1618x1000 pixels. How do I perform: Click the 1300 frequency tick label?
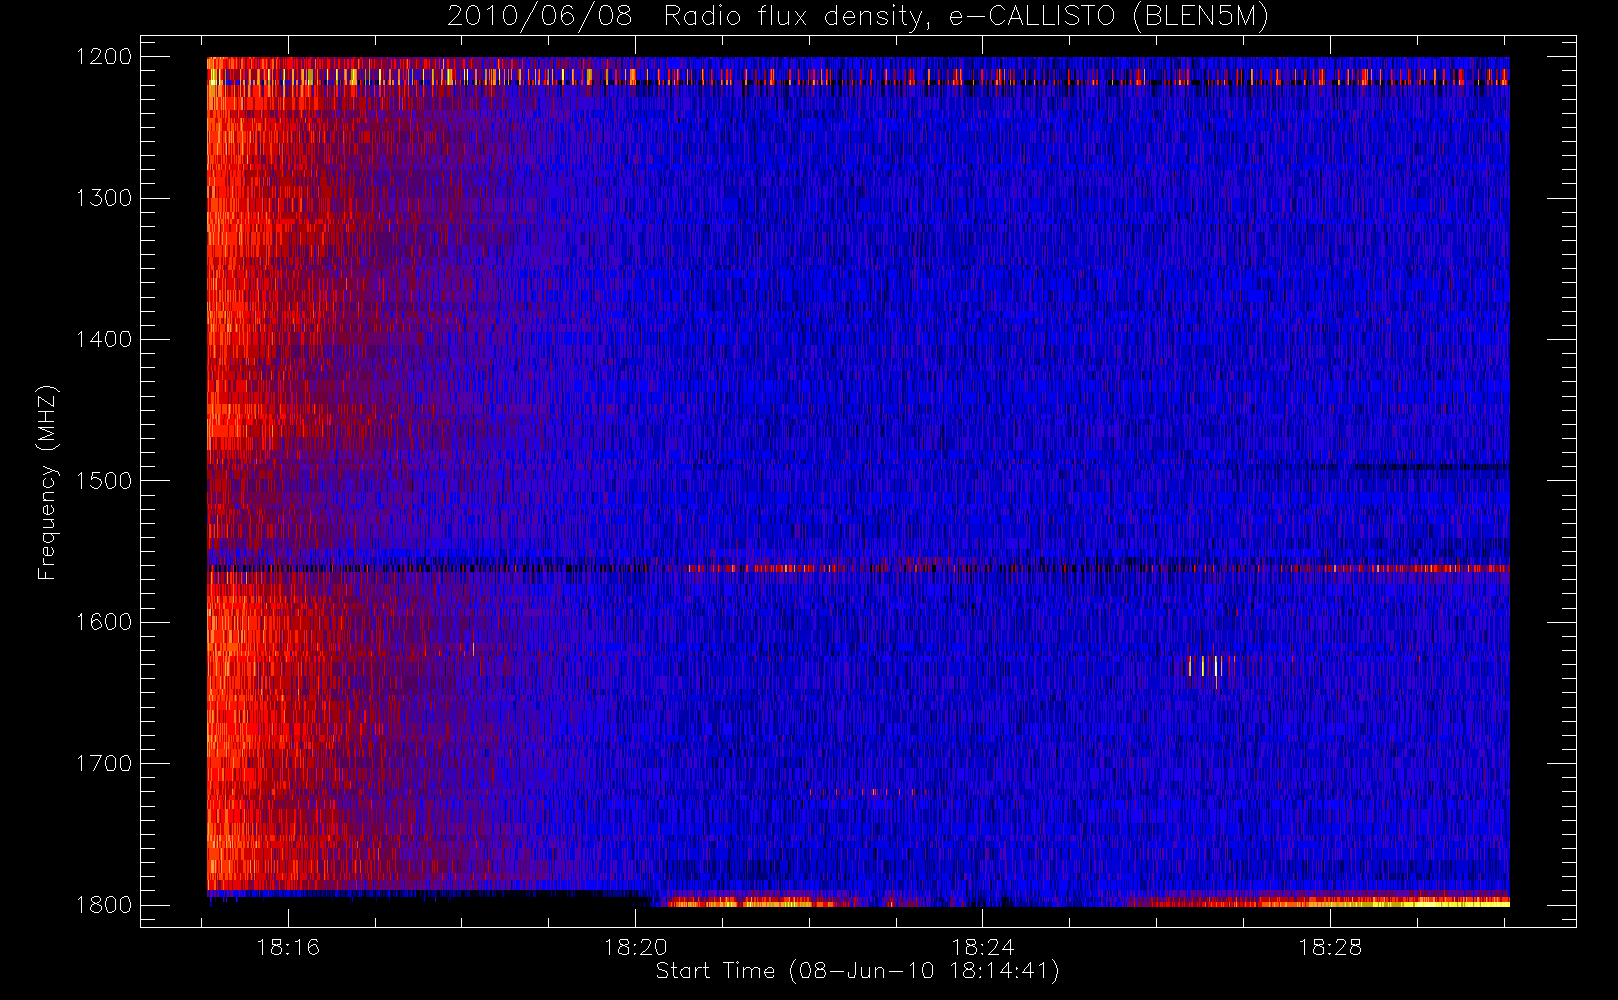tap(104, 198)
